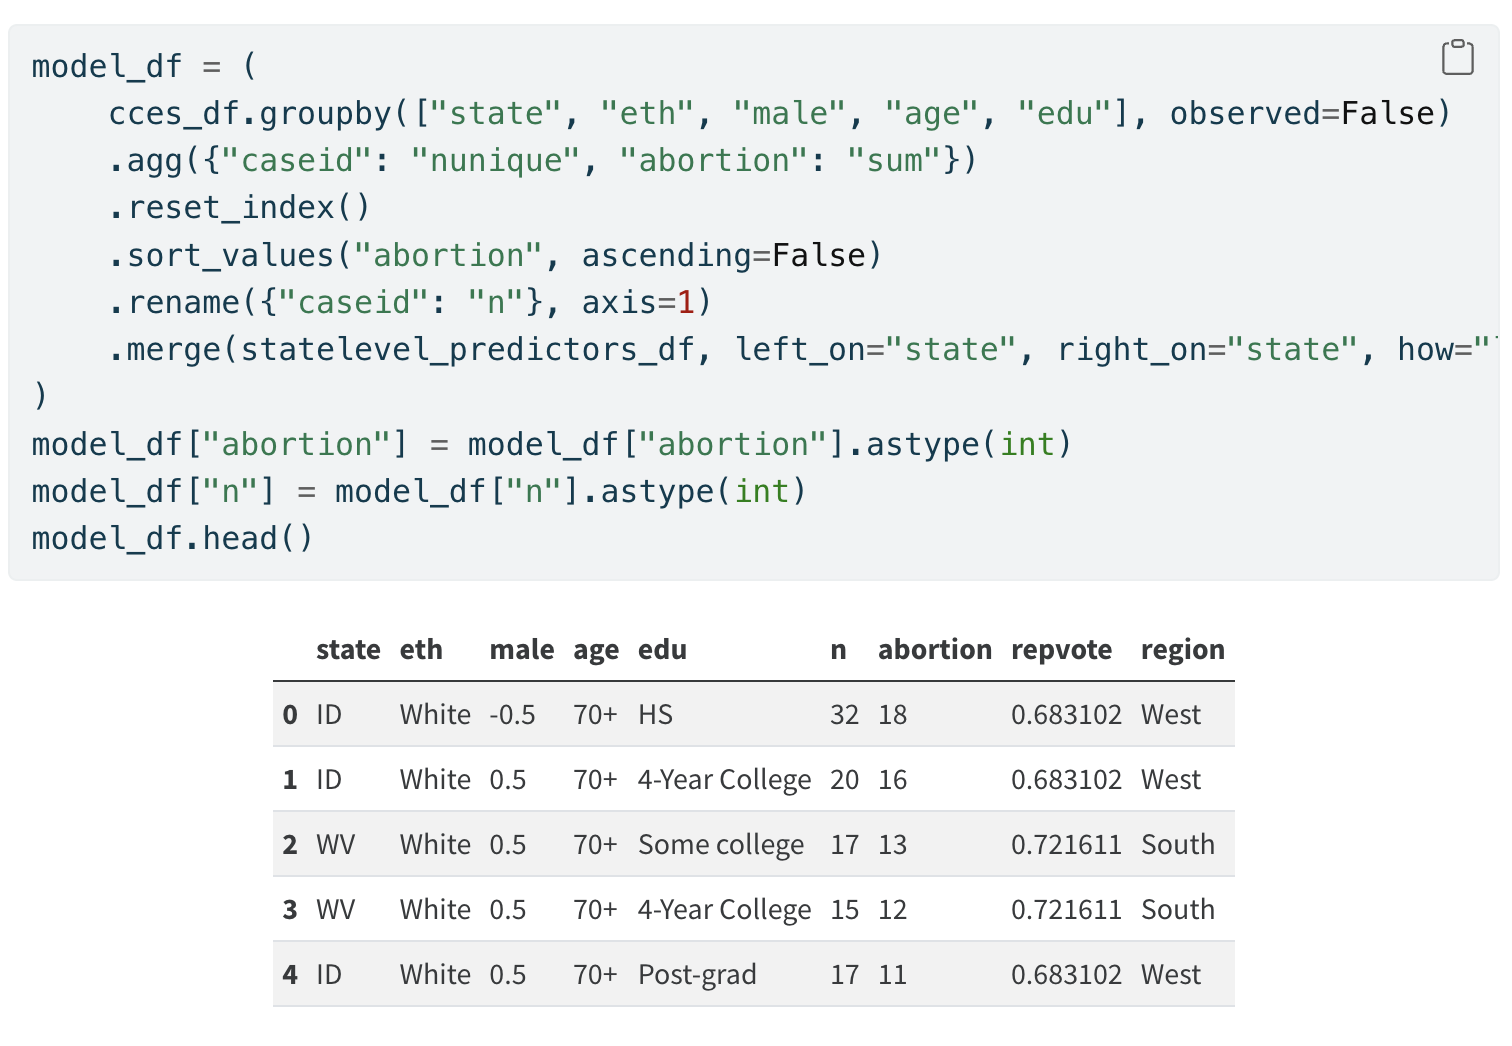The width and height of the screenshot is (1512, 1046).
Task: Click the 'n' column header
Action: tap(838, 650)
